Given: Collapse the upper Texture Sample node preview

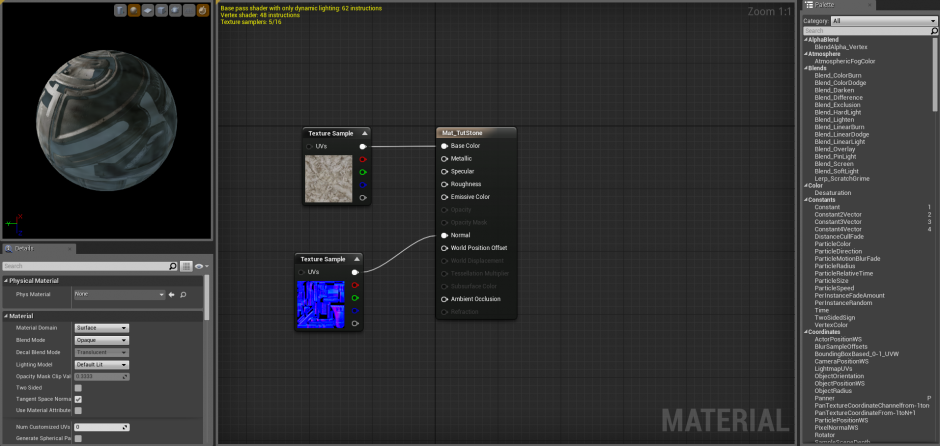Looking at the screenshot, I should coord(364,133).
